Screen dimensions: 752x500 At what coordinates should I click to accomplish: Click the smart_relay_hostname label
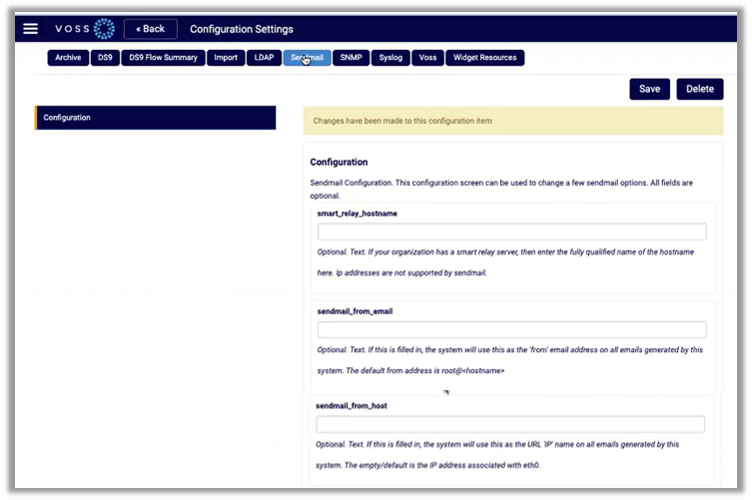point(357,214)
